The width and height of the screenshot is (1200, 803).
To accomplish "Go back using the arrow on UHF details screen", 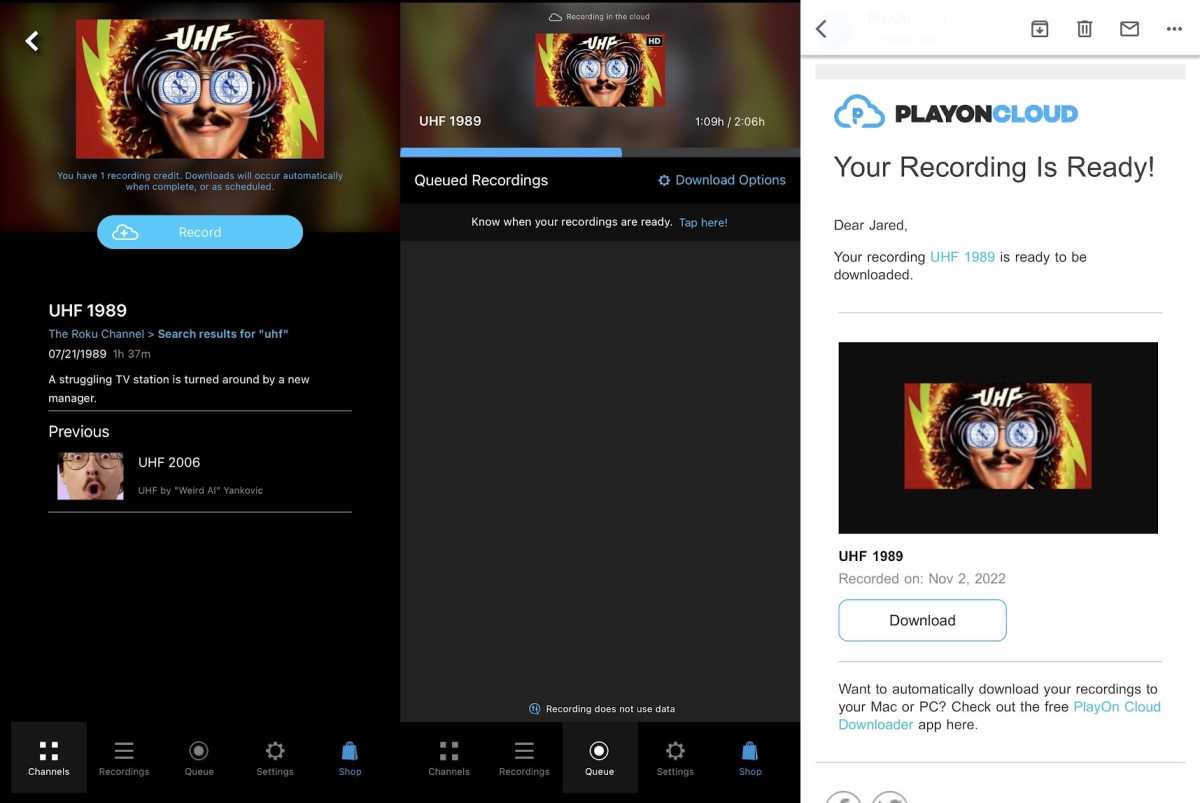I will point(32,41).
